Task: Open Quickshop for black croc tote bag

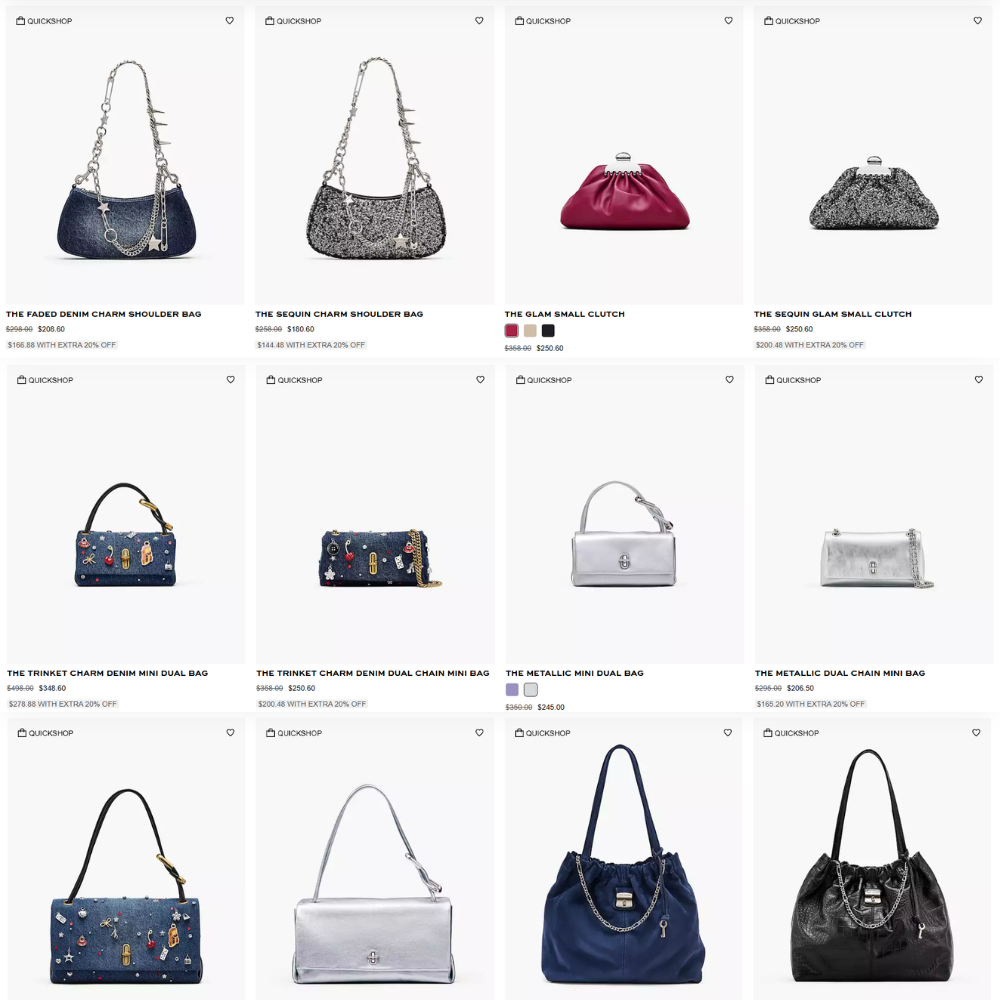Action: pos(791,733)
